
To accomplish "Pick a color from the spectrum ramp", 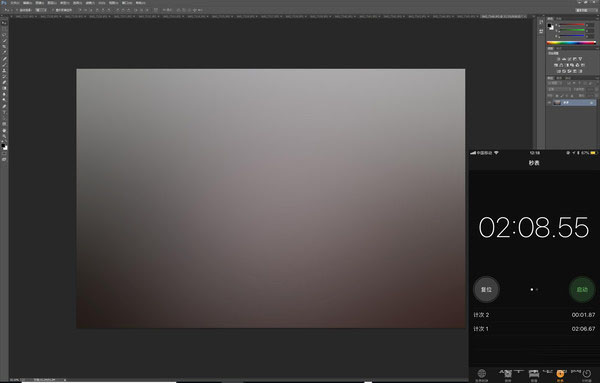I will tap(571, 43).
